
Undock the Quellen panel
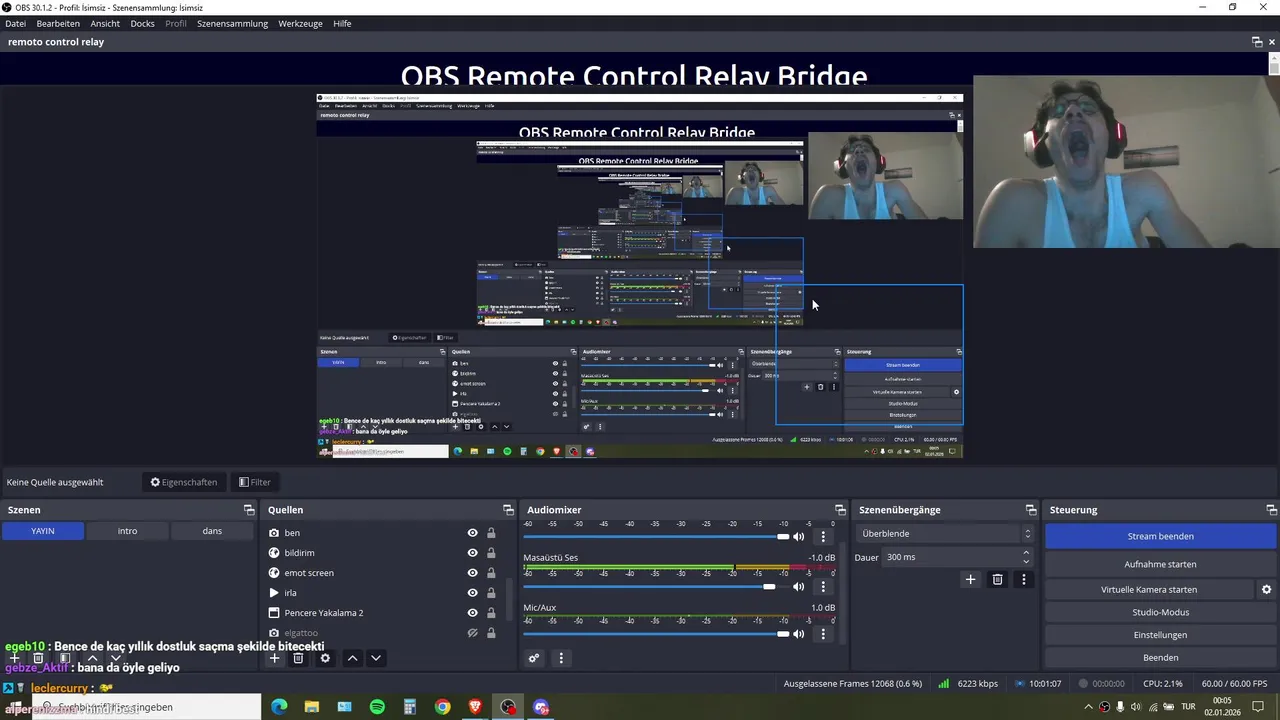[508, 510]
